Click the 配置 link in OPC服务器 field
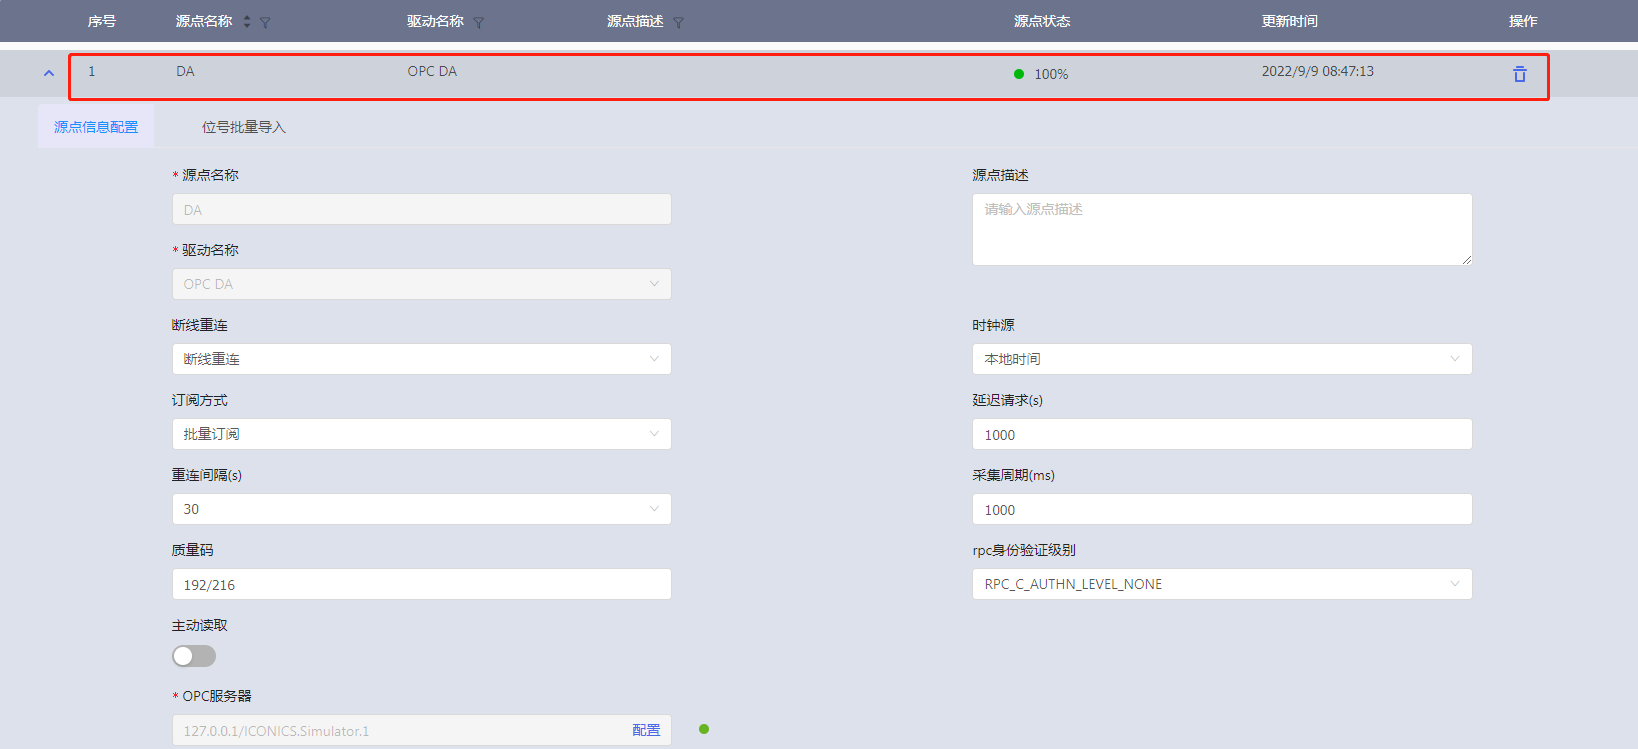This screenshot has height=749, width=1638. (646, 730)
